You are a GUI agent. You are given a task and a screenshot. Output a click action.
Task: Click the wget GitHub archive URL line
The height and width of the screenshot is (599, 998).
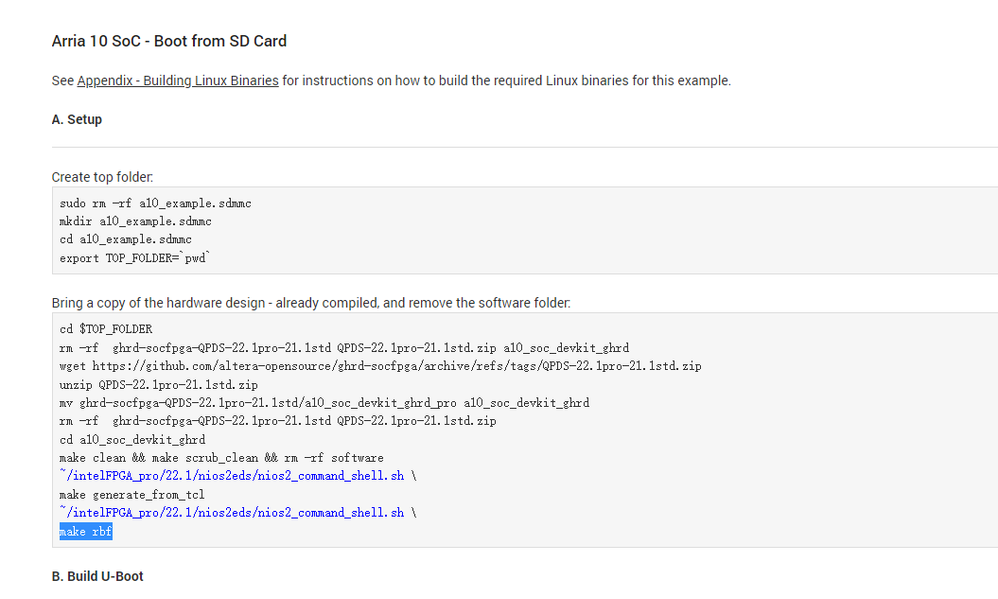[380, 366]
